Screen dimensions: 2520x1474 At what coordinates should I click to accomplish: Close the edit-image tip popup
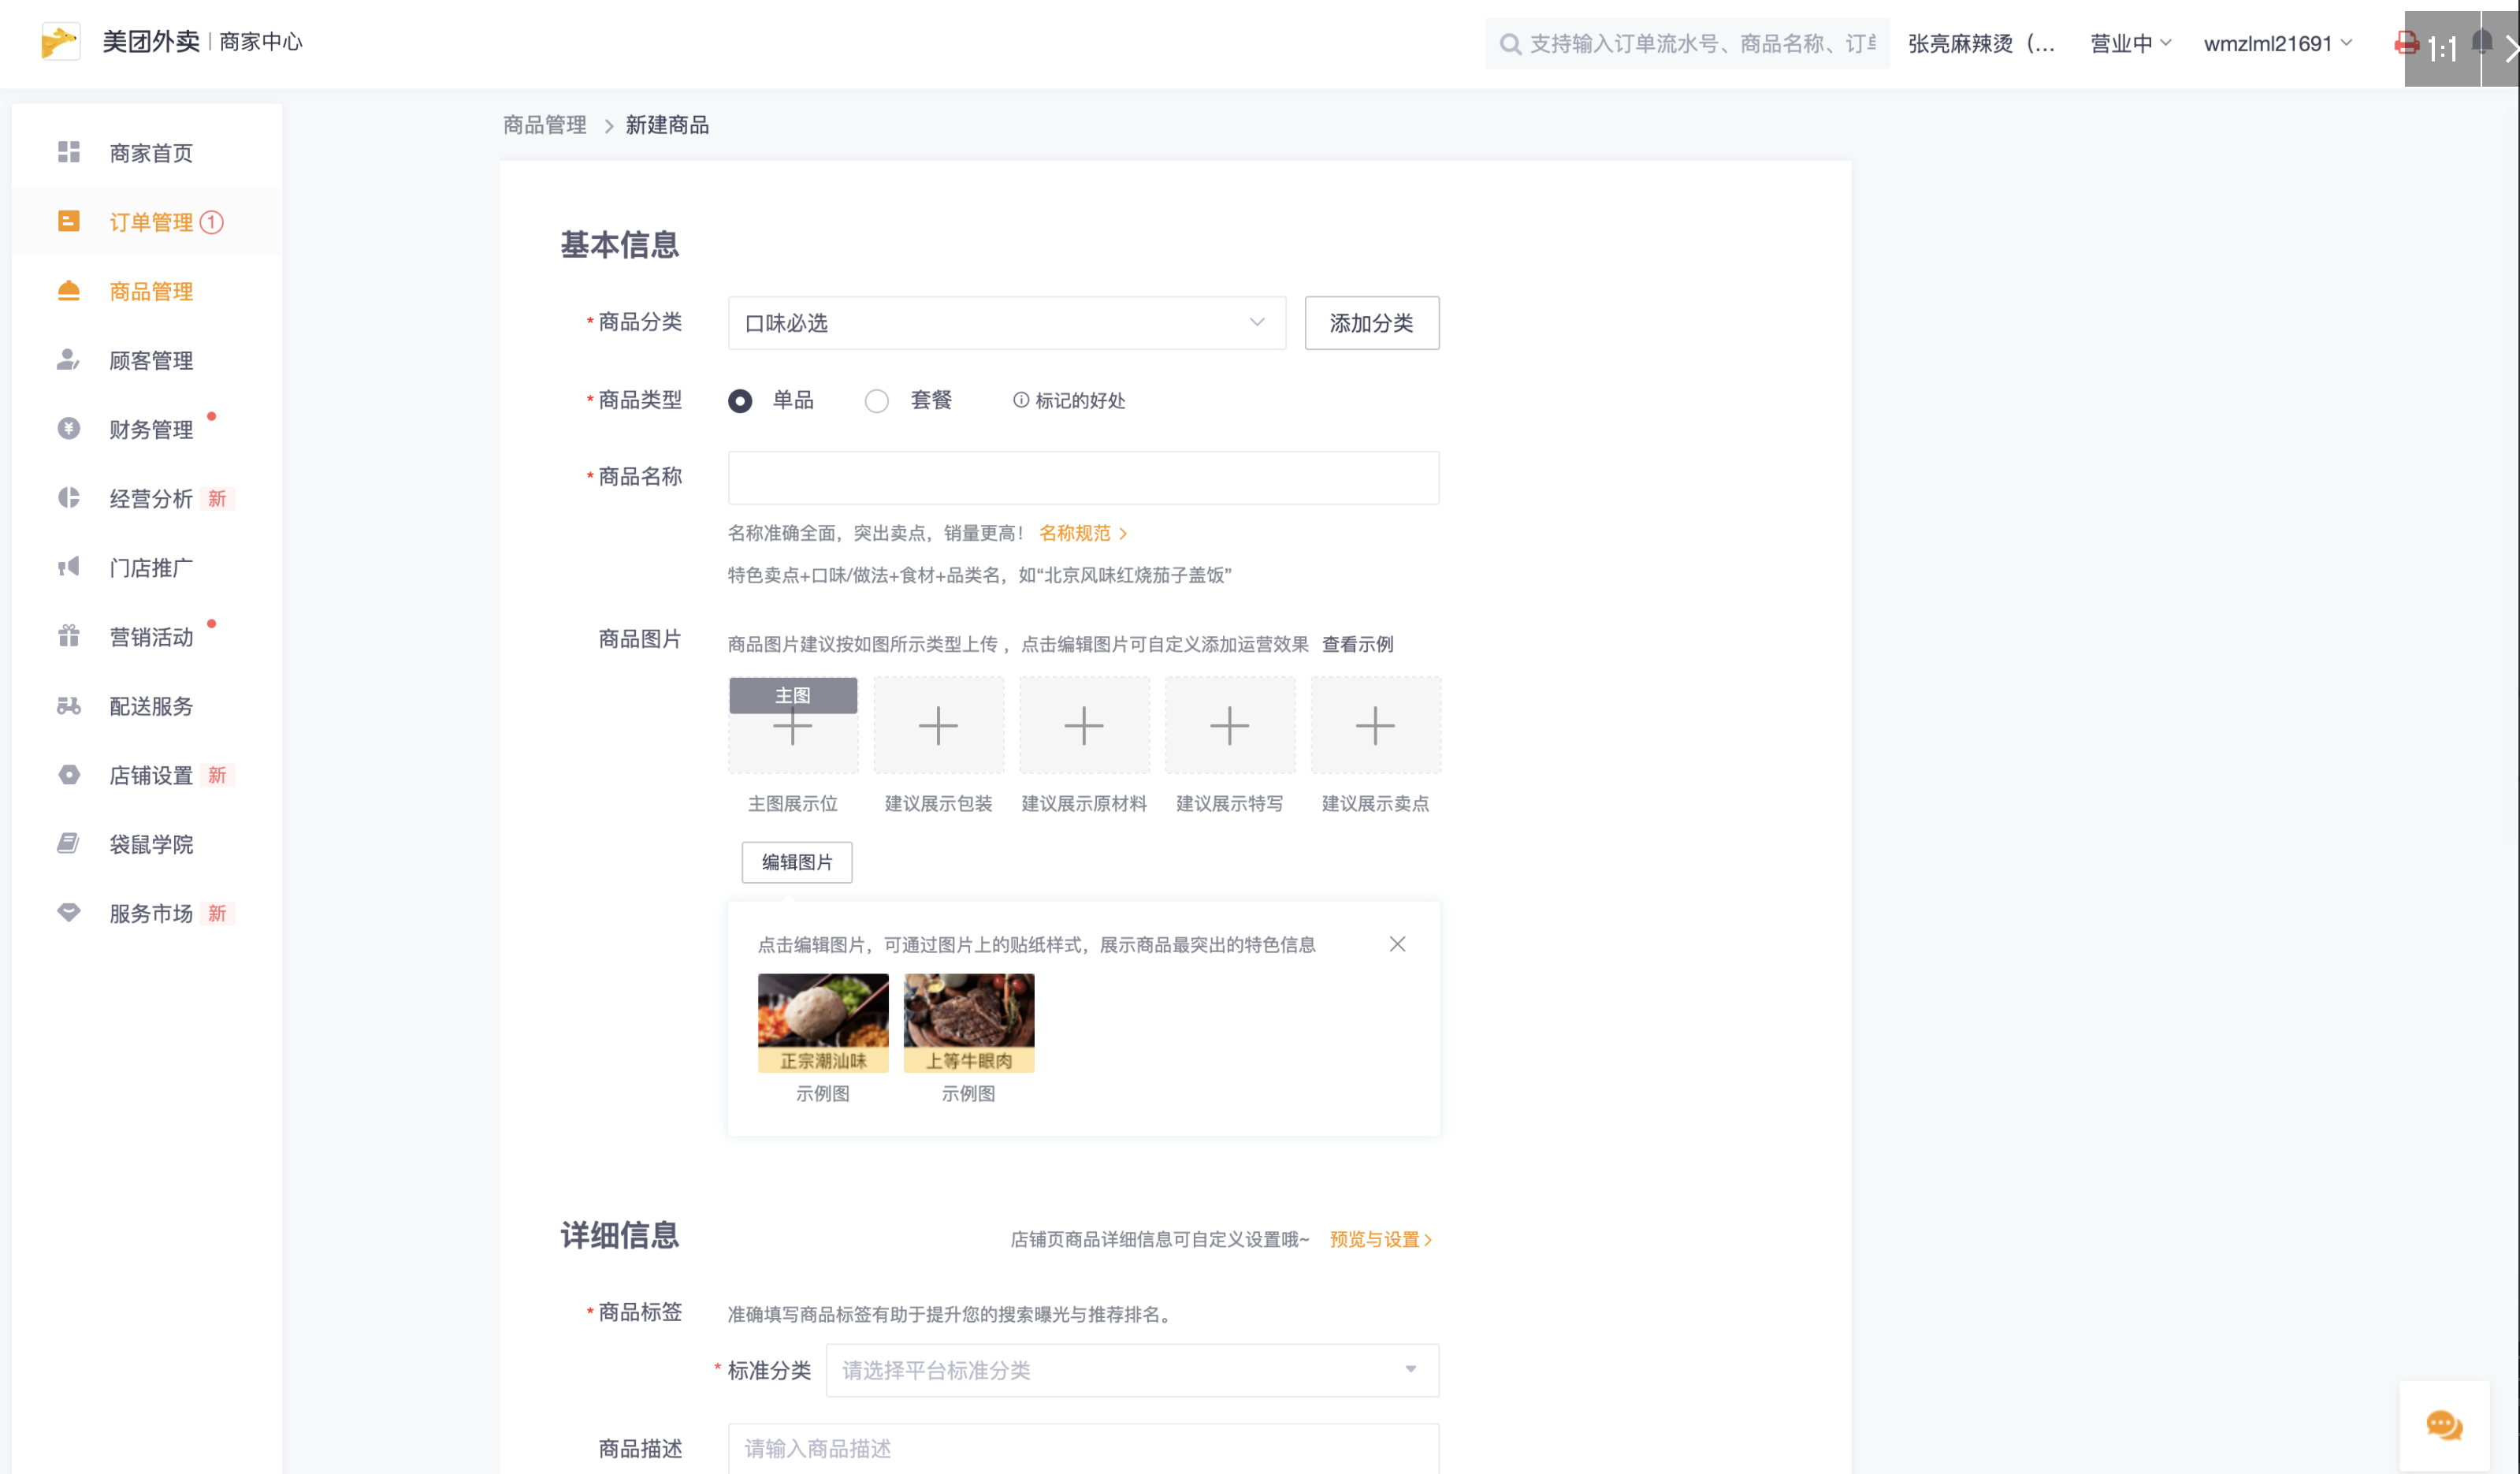tap(1397, 944)
